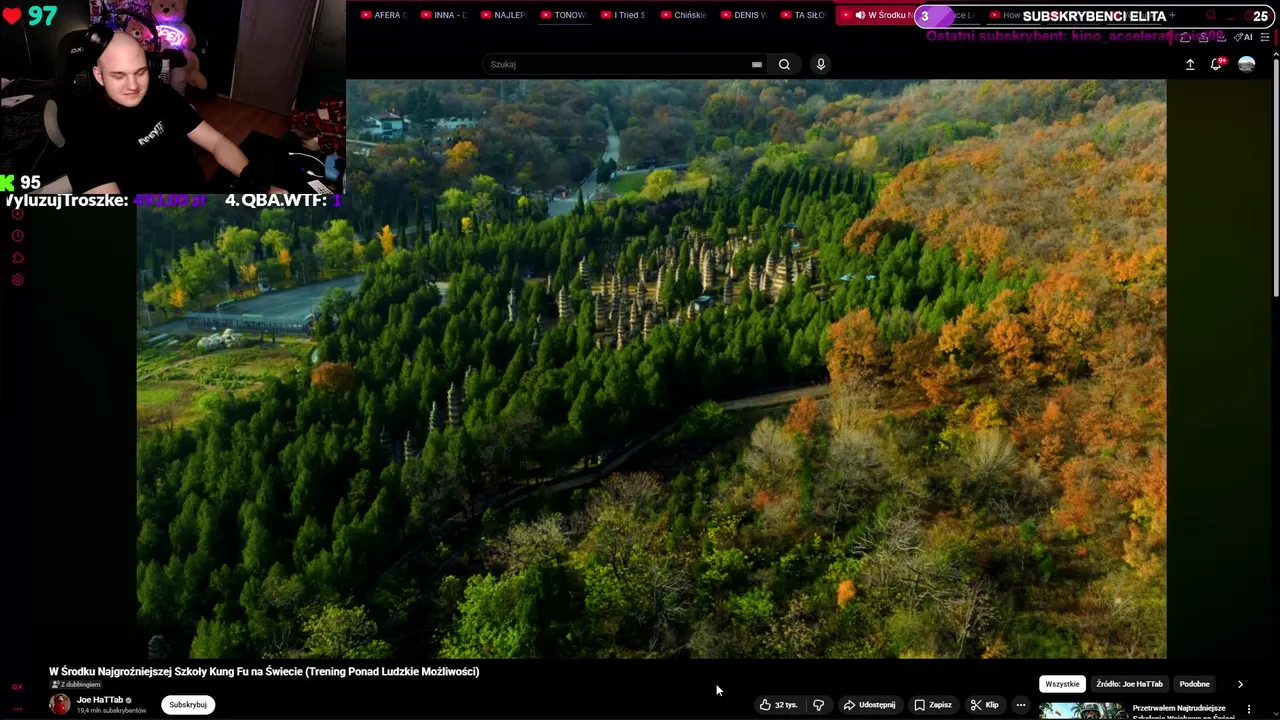Mute the playing W Środku tab speaker icon
Screen dimensions: 1280x720
point(860,15)
